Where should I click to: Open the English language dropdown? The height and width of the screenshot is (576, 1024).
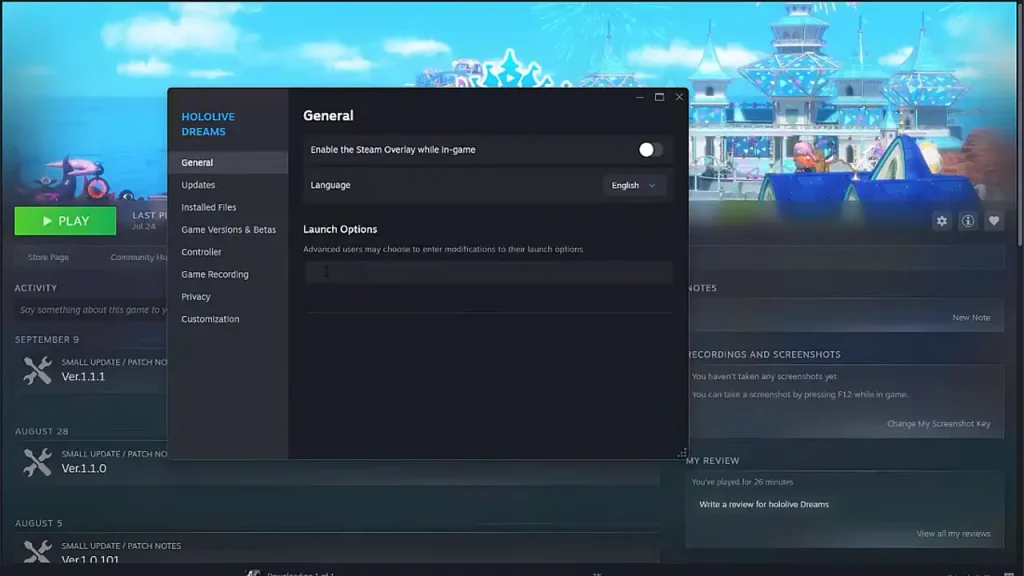point(633,185)
